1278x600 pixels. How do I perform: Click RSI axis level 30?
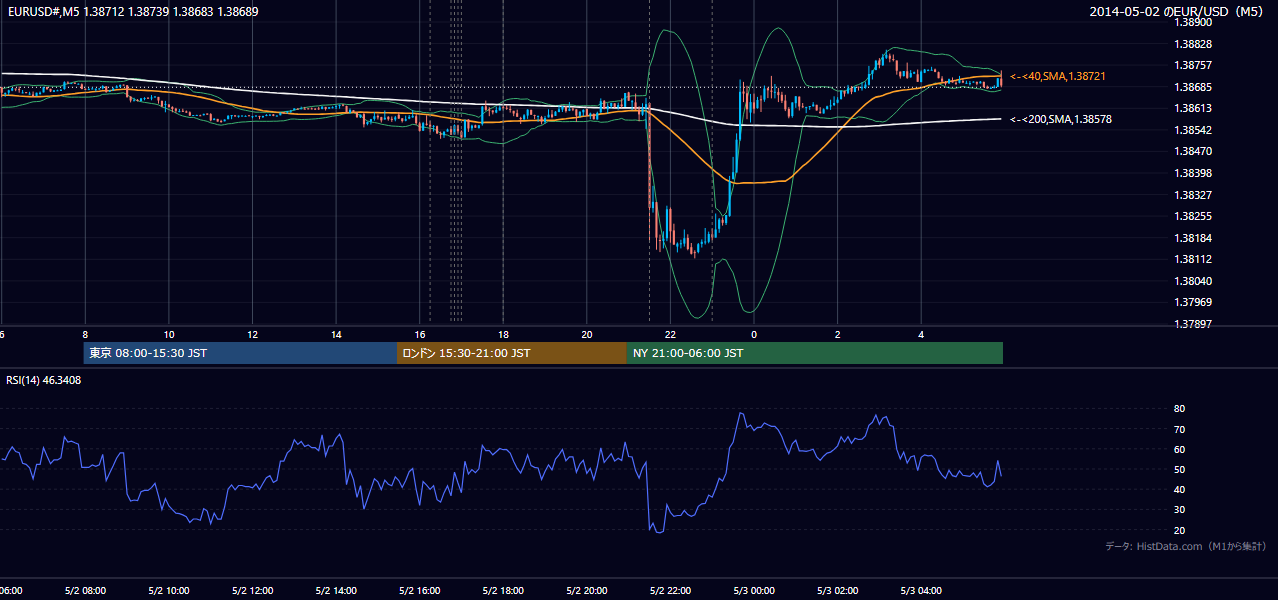pyautogui.click(x=1179, y=510)
